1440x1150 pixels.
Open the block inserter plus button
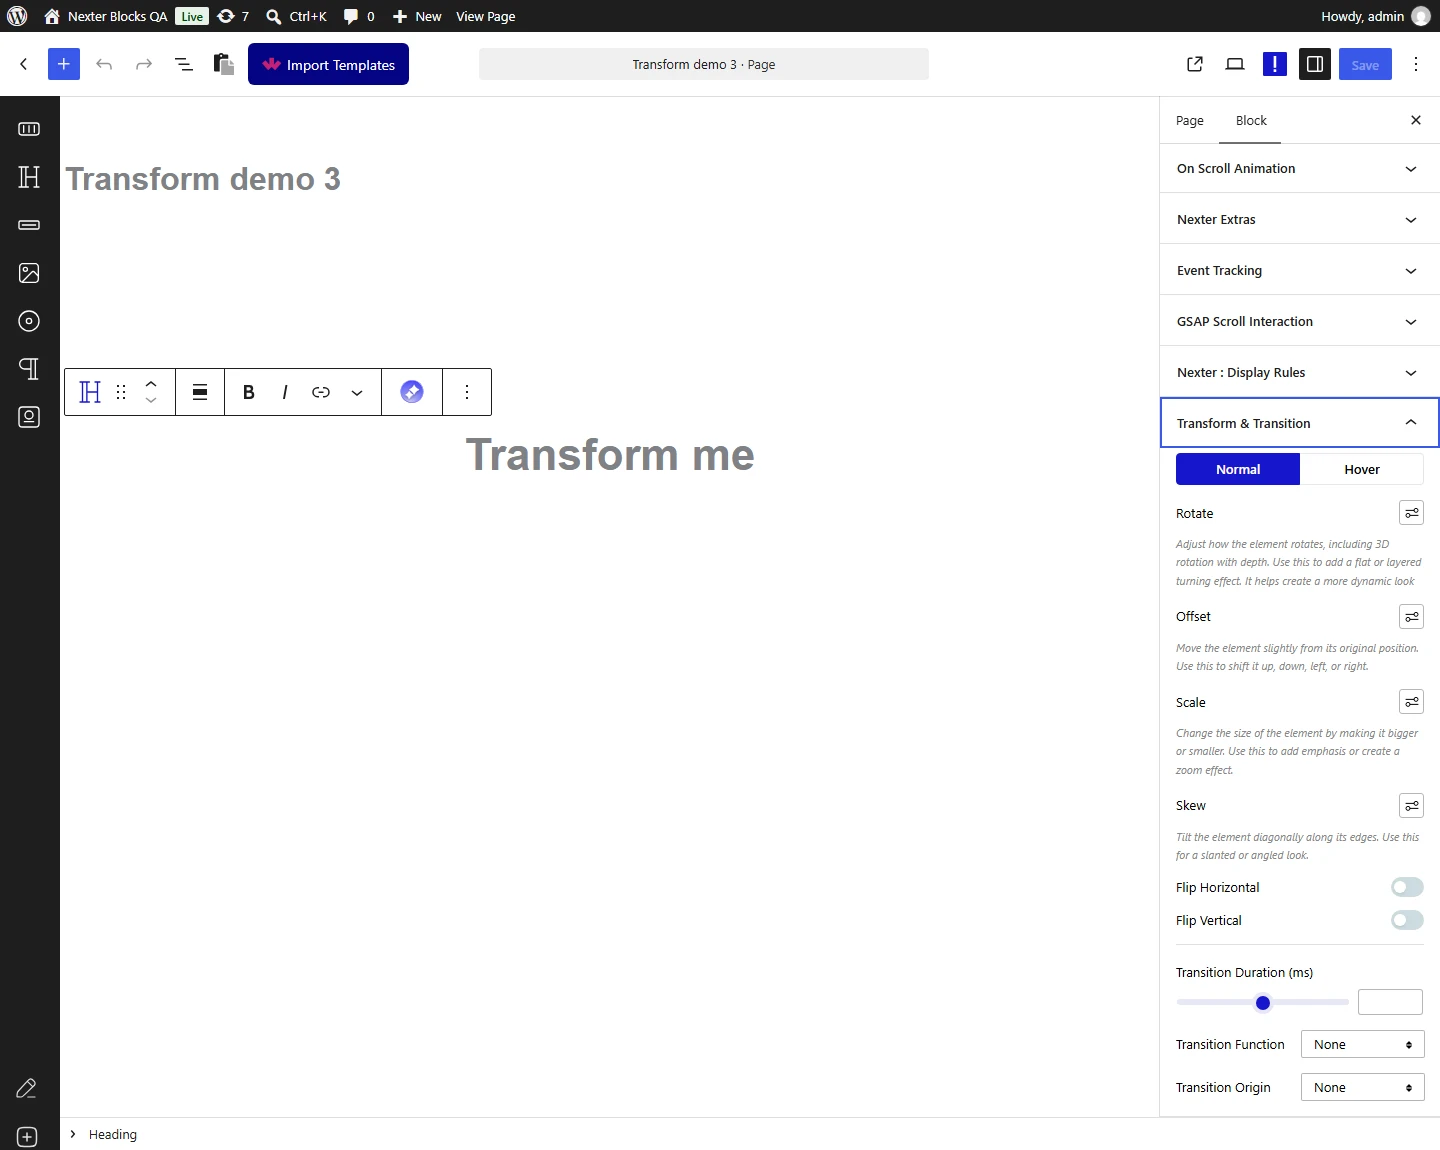pyautogui.click(x=63, y=64)
